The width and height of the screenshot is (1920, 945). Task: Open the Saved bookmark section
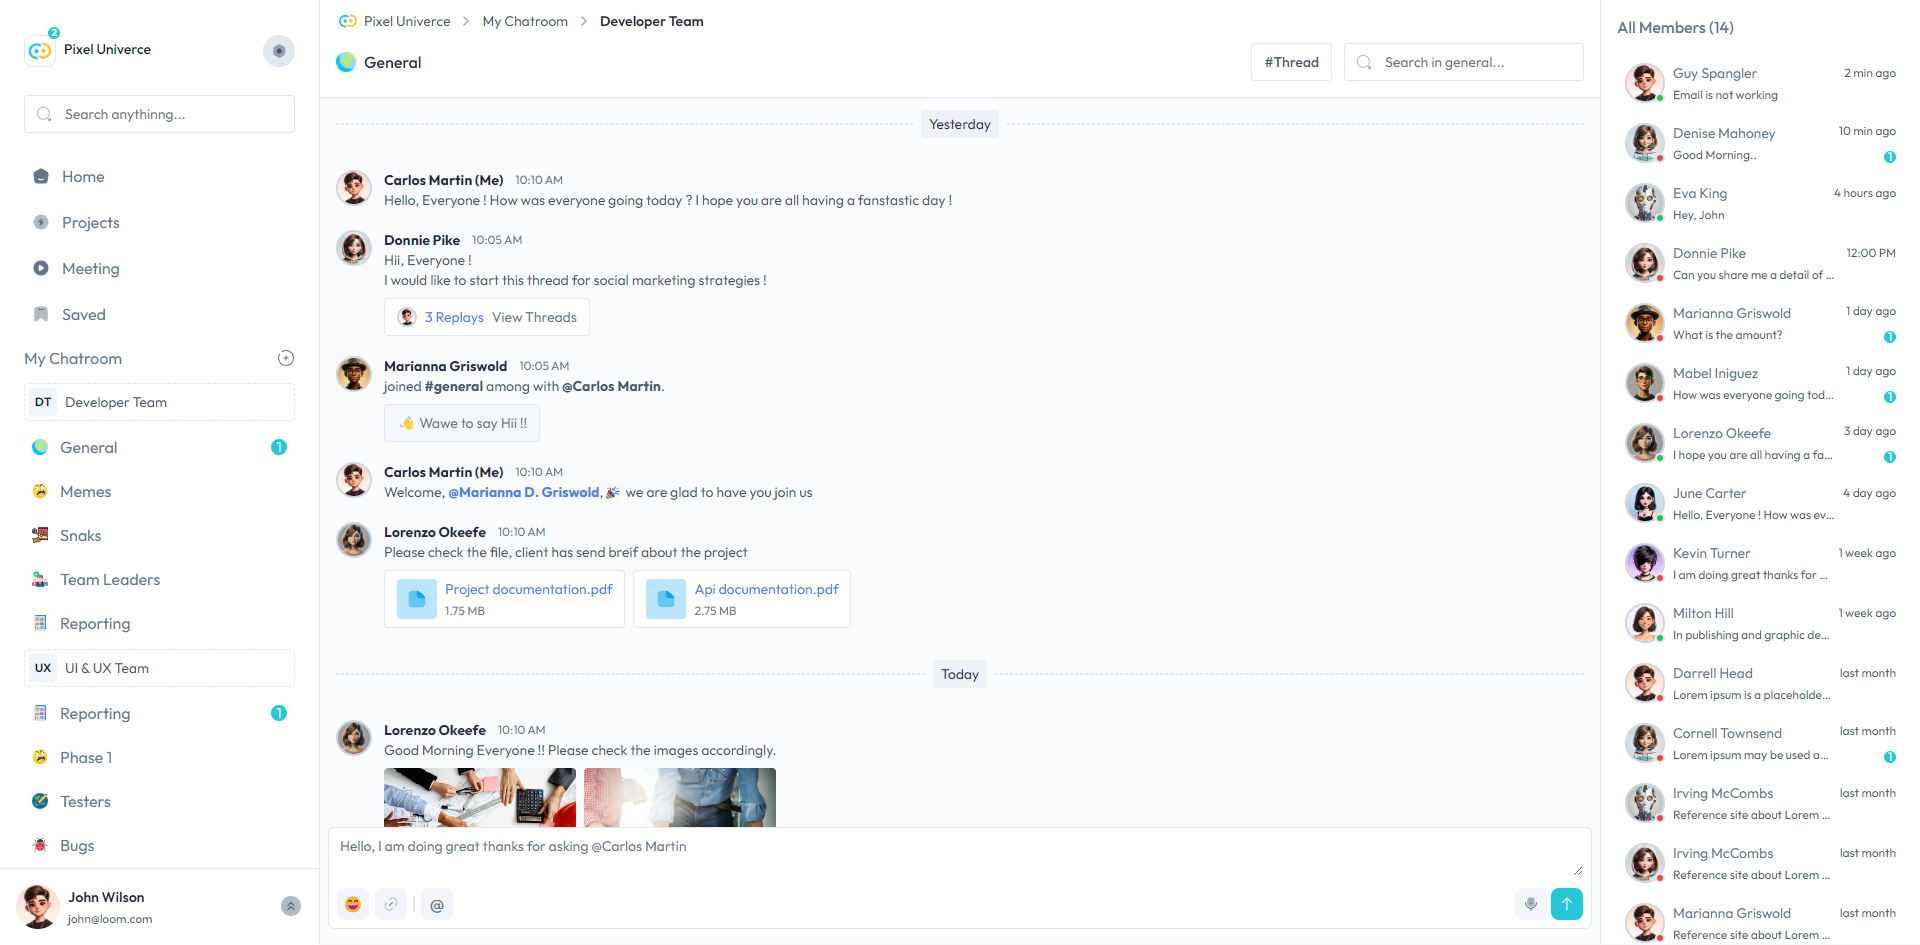pos(83,315)
